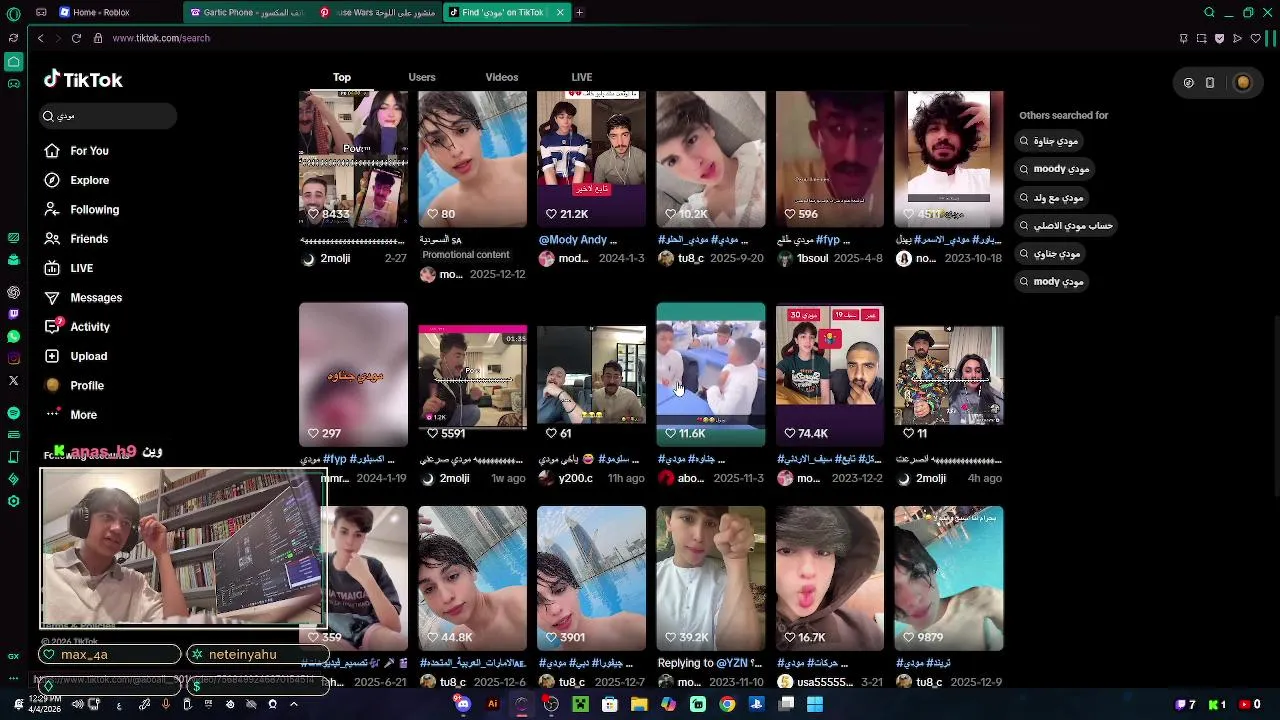Search suggestion 'moody مودي'
Screen dimensions: 1280x720
[1054, 169]
